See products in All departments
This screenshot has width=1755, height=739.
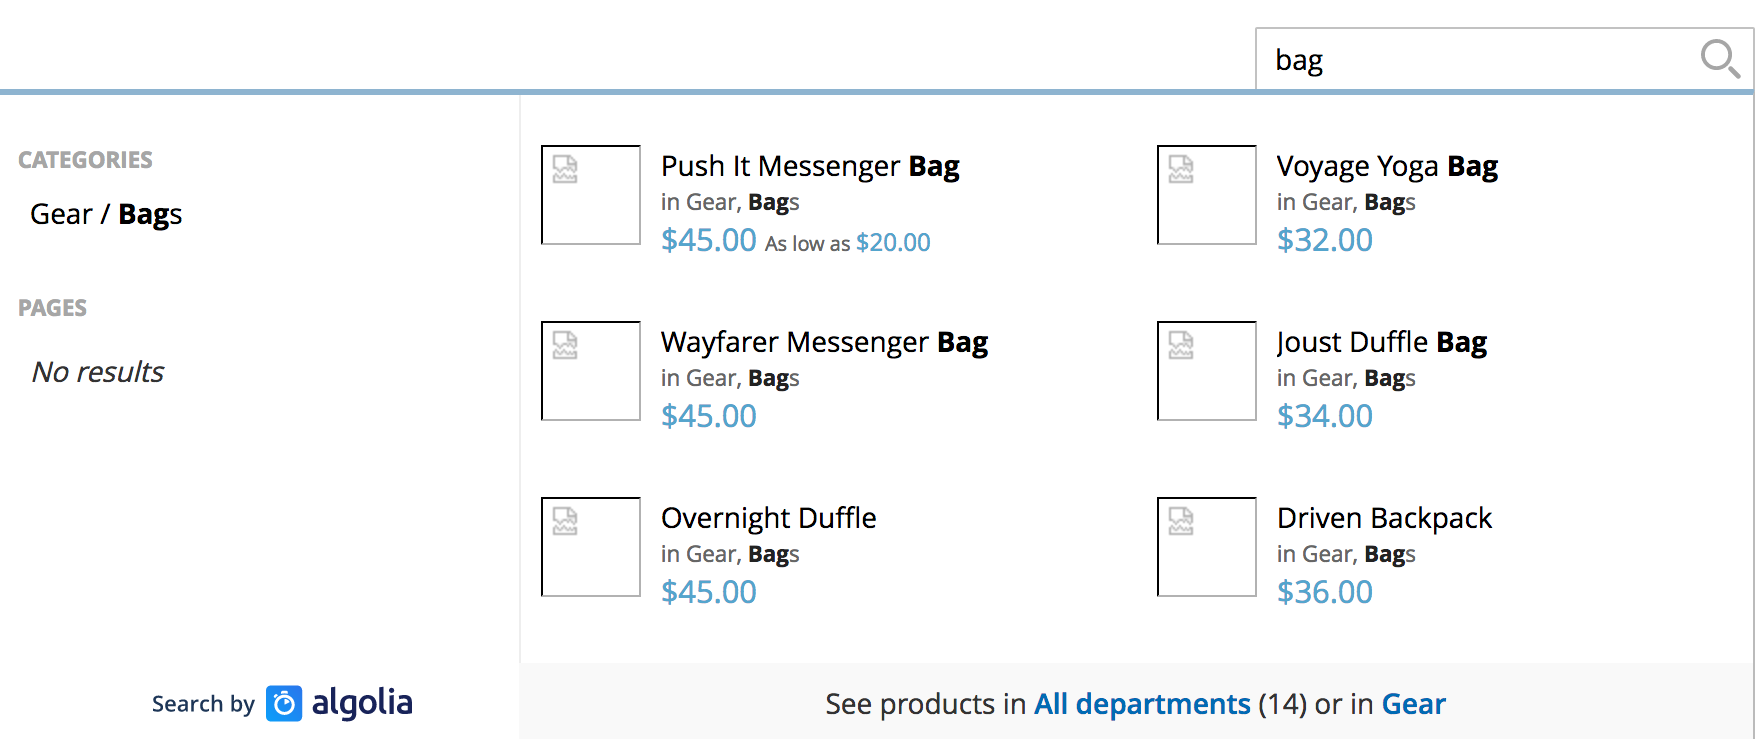pos(1141,704)
